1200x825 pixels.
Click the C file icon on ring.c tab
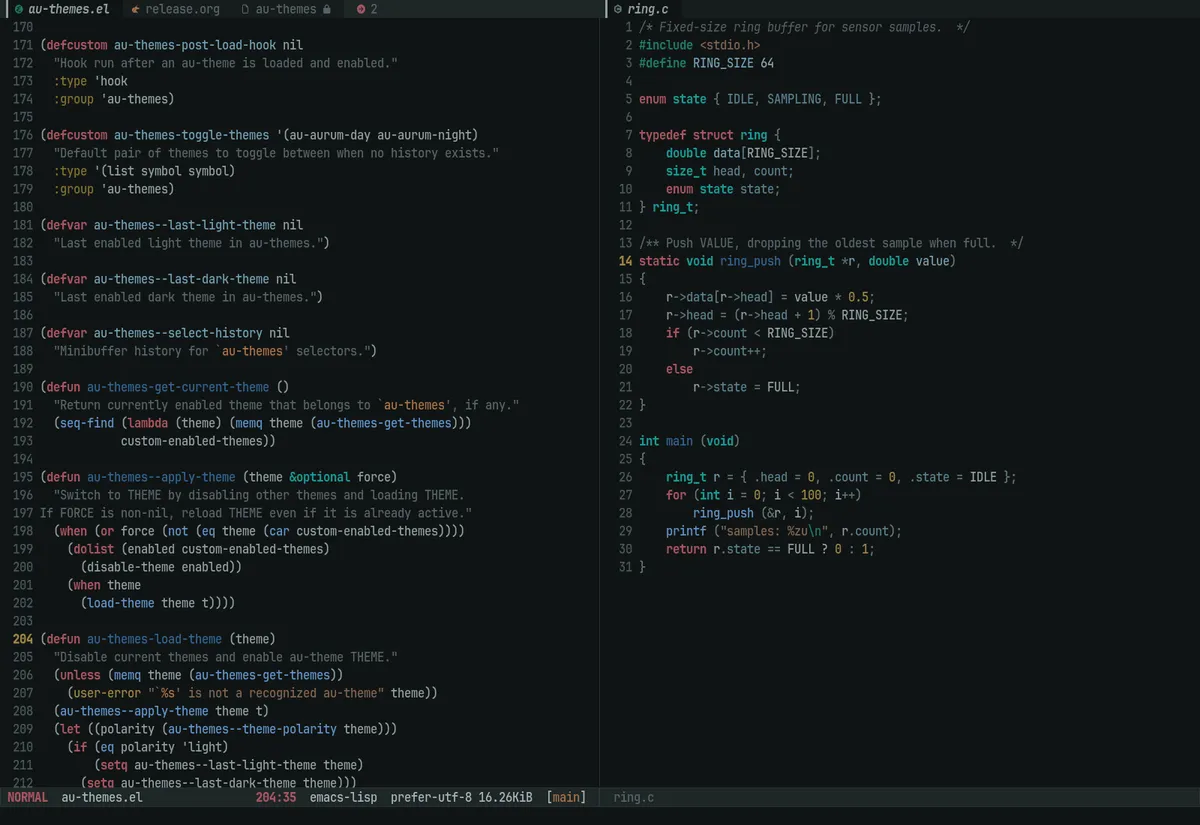[618, 9]
